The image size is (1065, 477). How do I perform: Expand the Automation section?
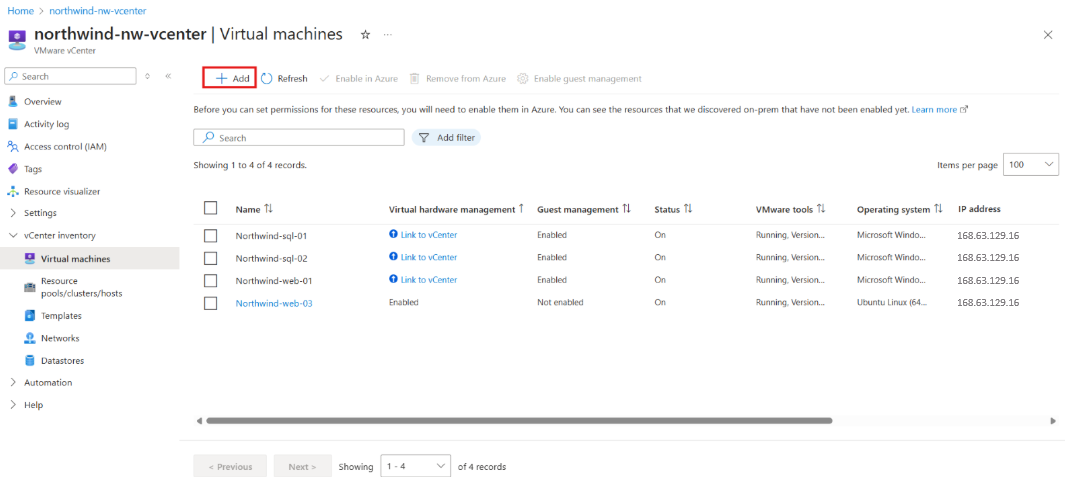48,382
